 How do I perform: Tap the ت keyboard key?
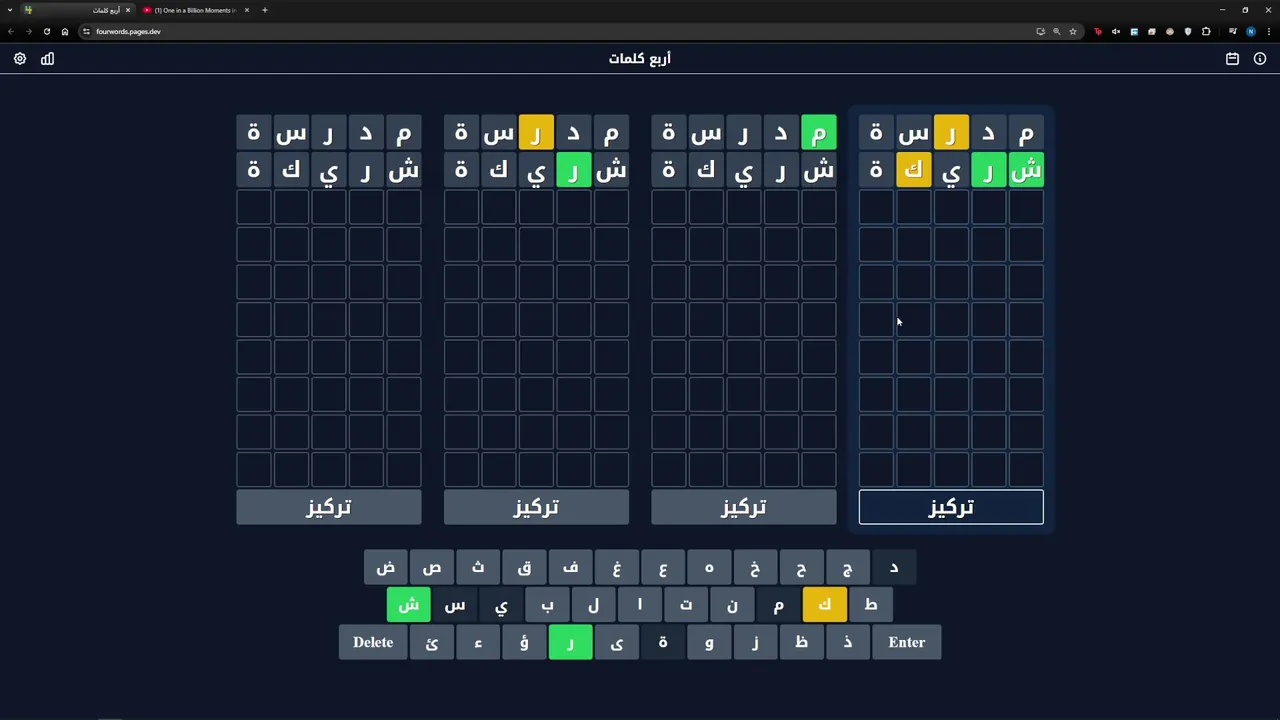click(686, 605)
